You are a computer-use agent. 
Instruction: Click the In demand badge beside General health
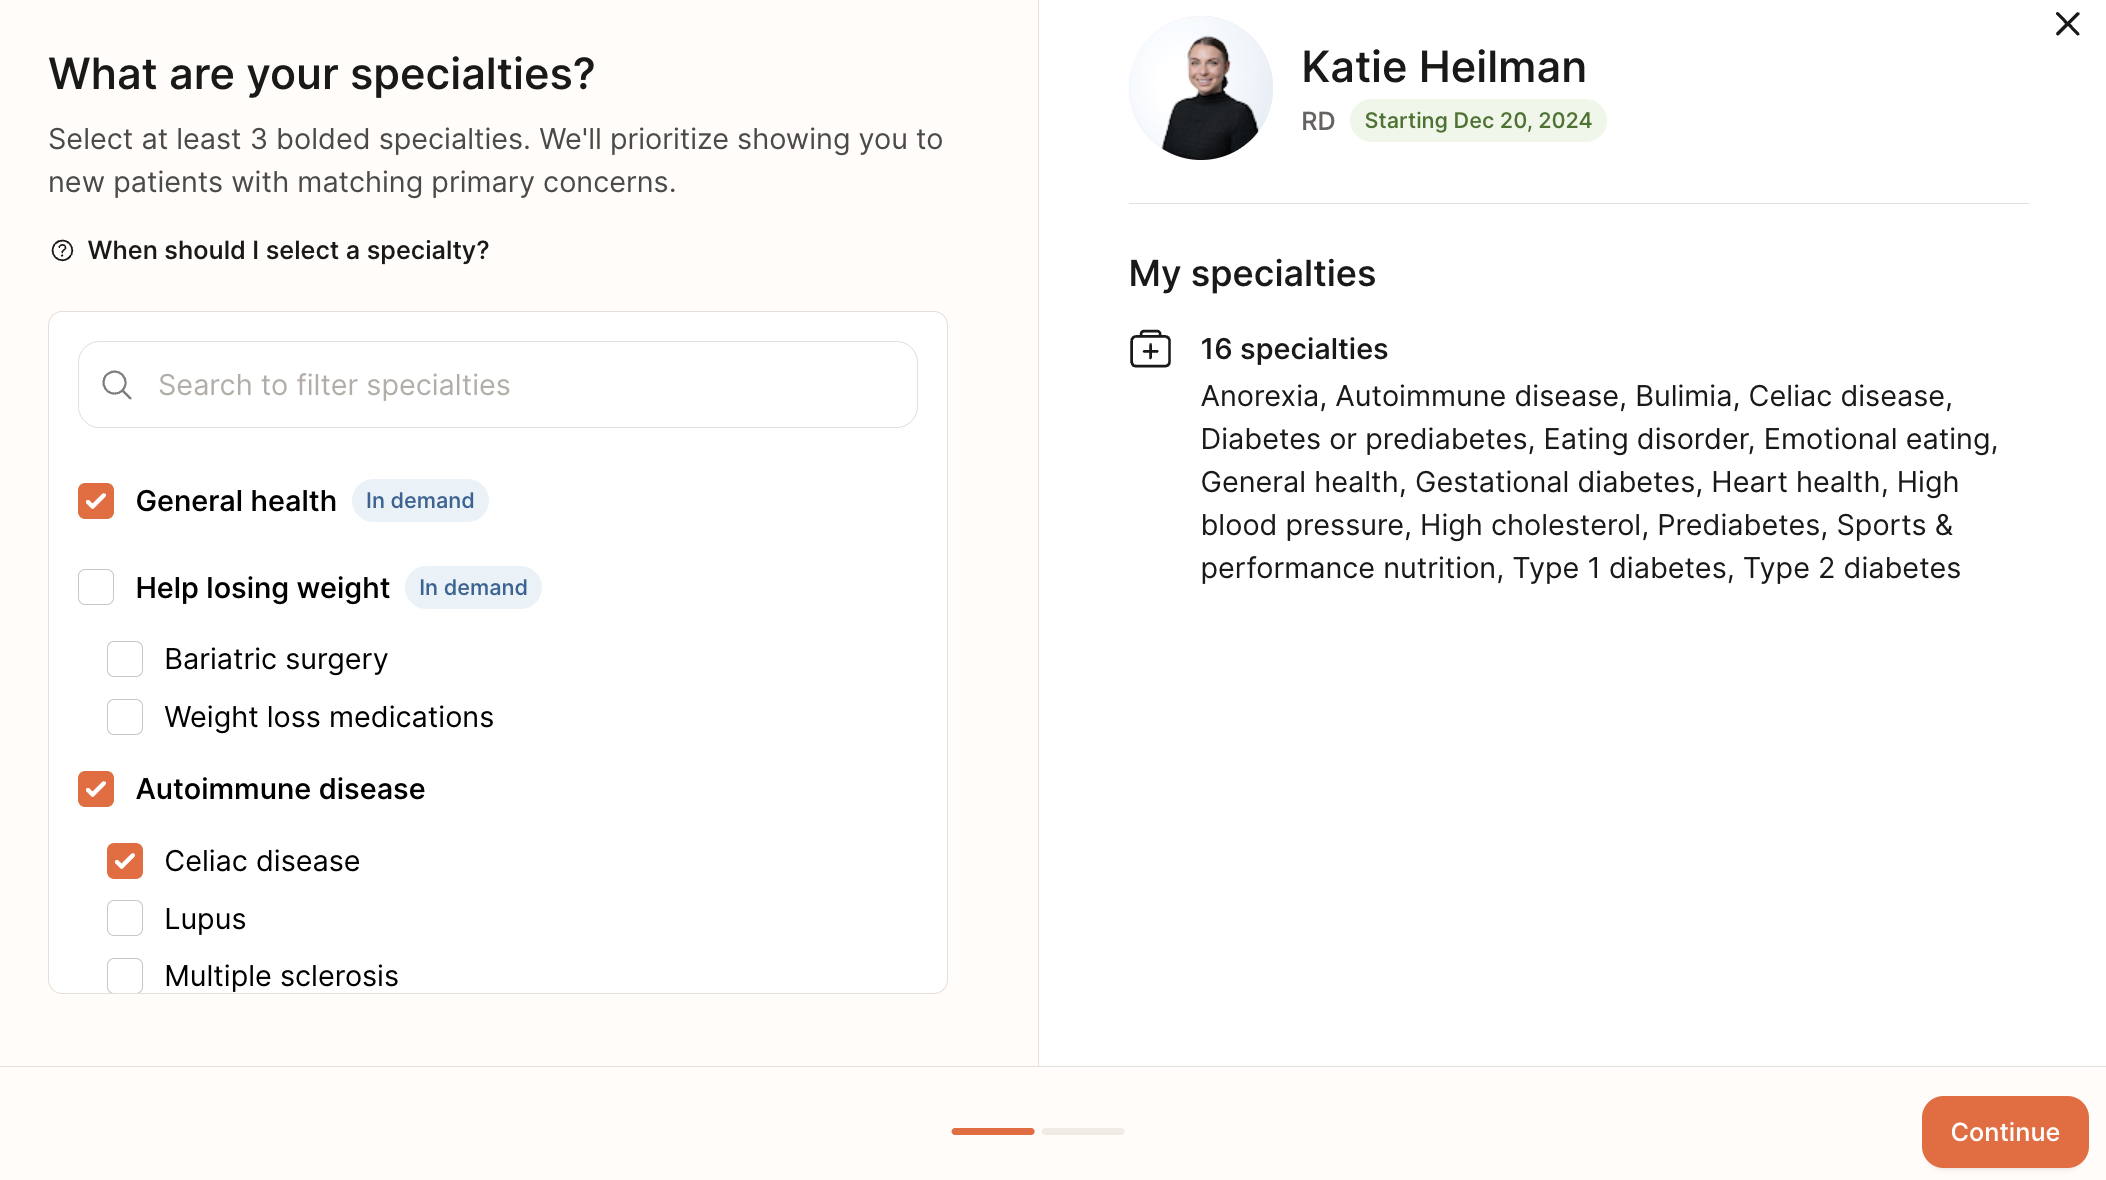[420, 501]
